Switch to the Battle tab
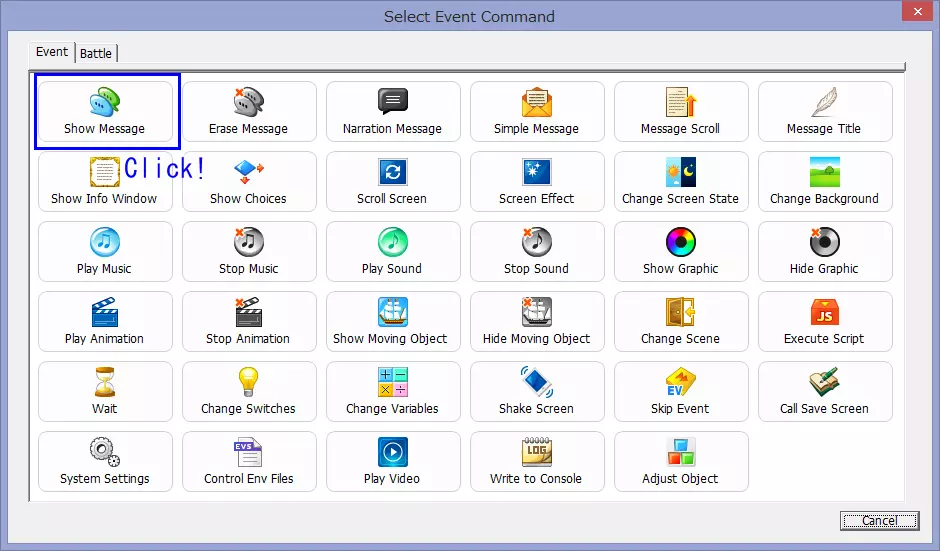This screenshot has width=940, height=551. 96,53
